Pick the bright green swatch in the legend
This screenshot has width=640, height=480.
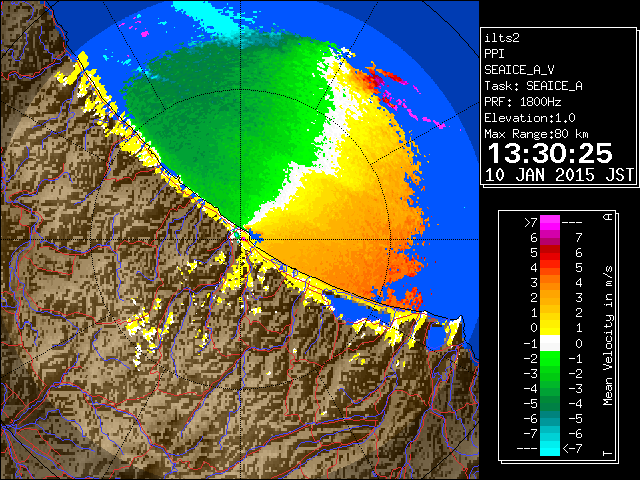tap(550, 358)
